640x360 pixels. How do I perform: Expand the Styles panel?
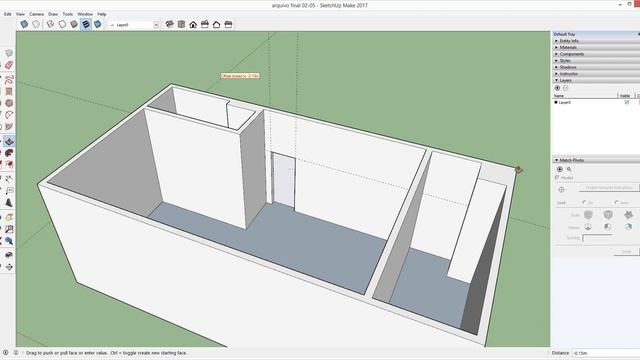pos(596,60)
